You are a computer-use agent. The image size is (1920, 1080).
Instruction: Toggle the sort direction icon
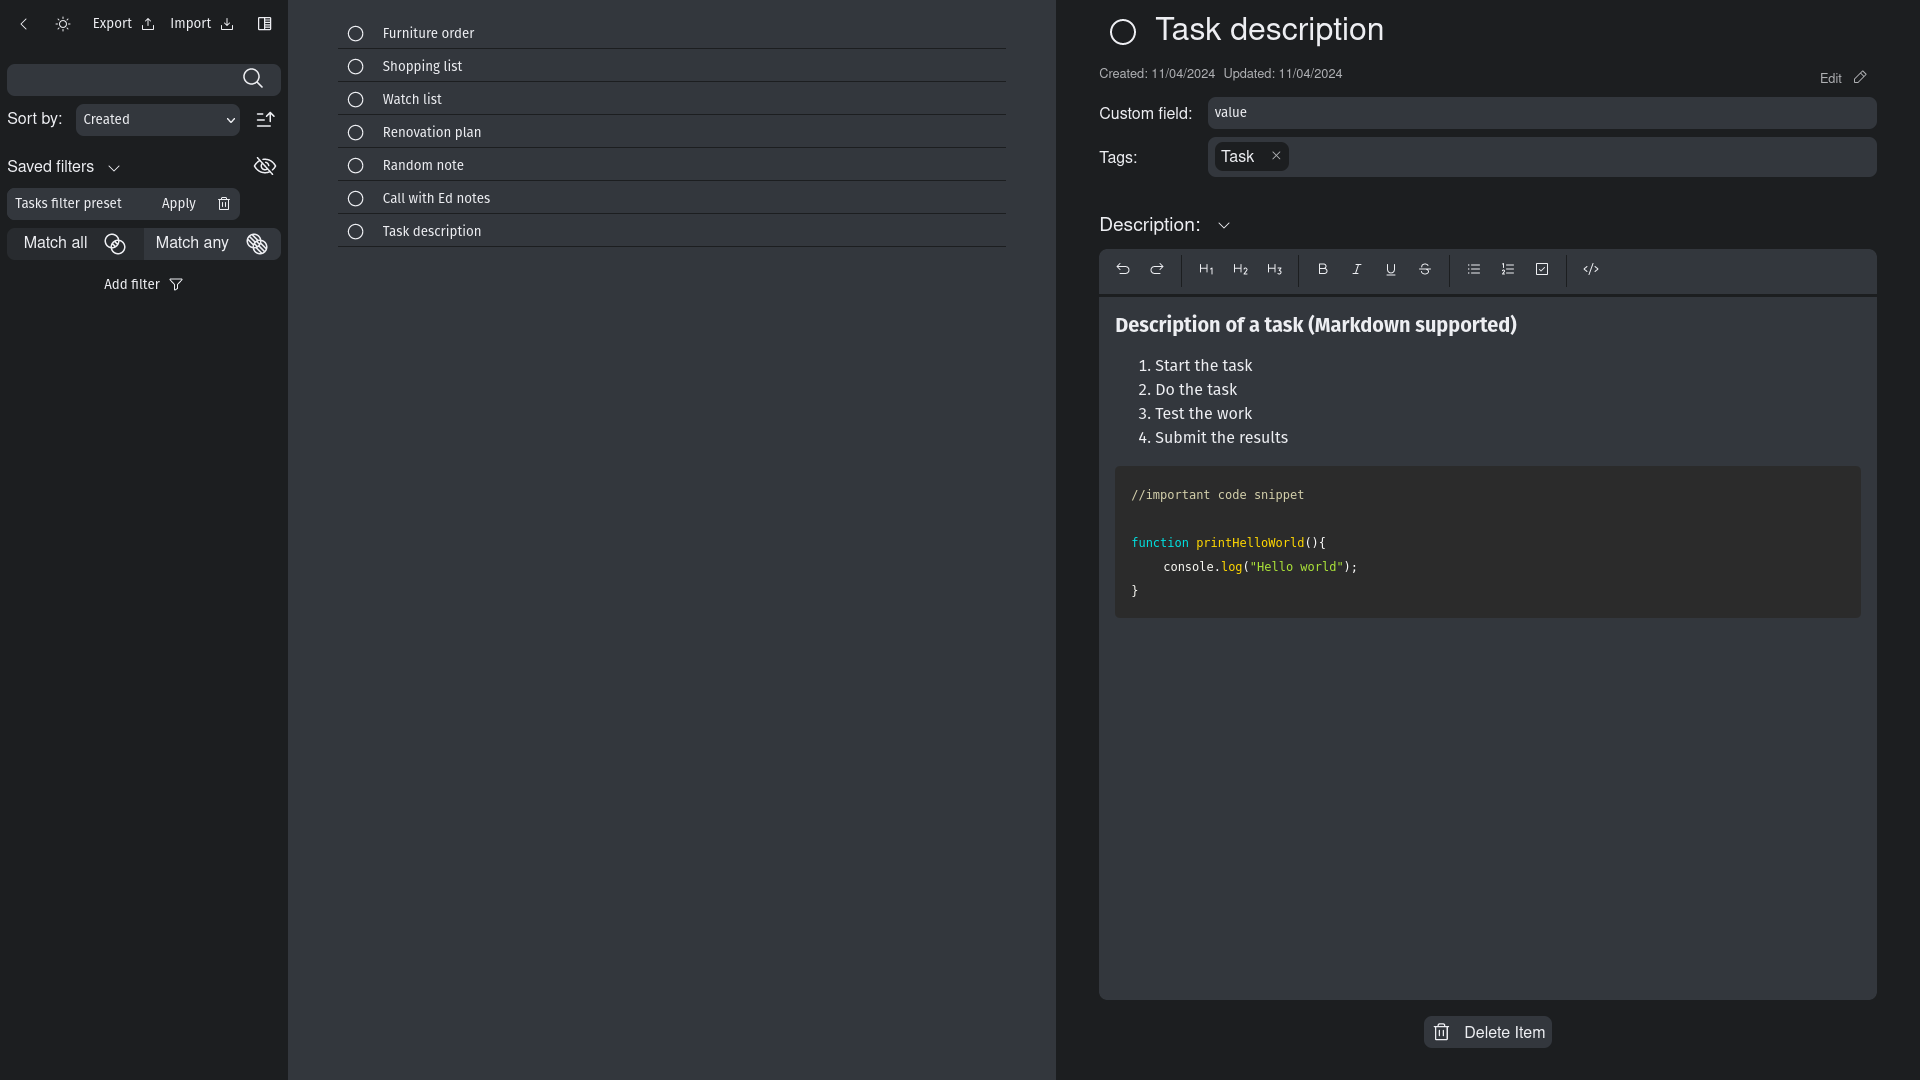point(265,120)
